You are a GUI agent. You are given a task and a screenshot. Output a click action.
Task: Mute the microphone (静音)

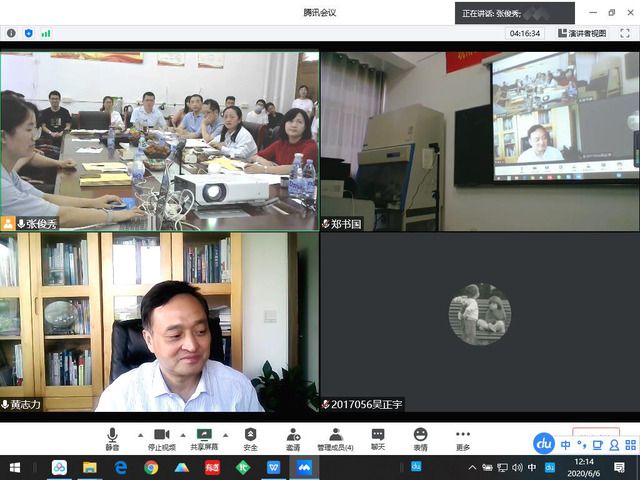112,438
